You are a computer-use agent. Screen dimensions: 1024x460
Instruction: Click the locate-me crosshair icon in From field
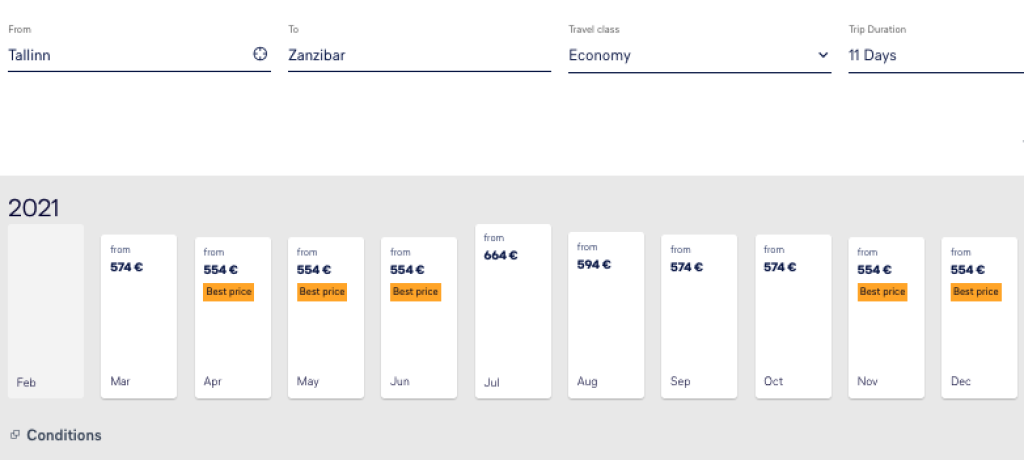click(x=260, y=55)
